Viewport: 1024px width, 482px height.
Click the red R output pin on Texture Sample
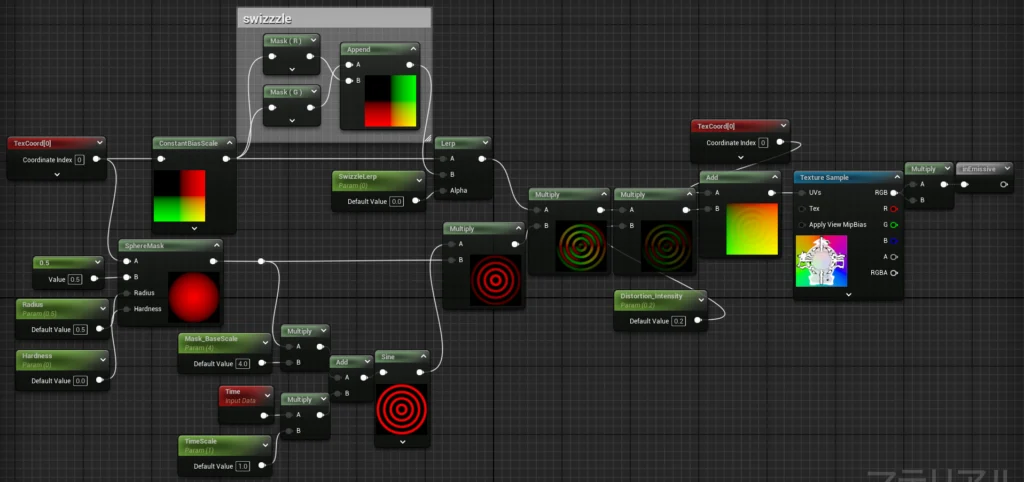894,208
